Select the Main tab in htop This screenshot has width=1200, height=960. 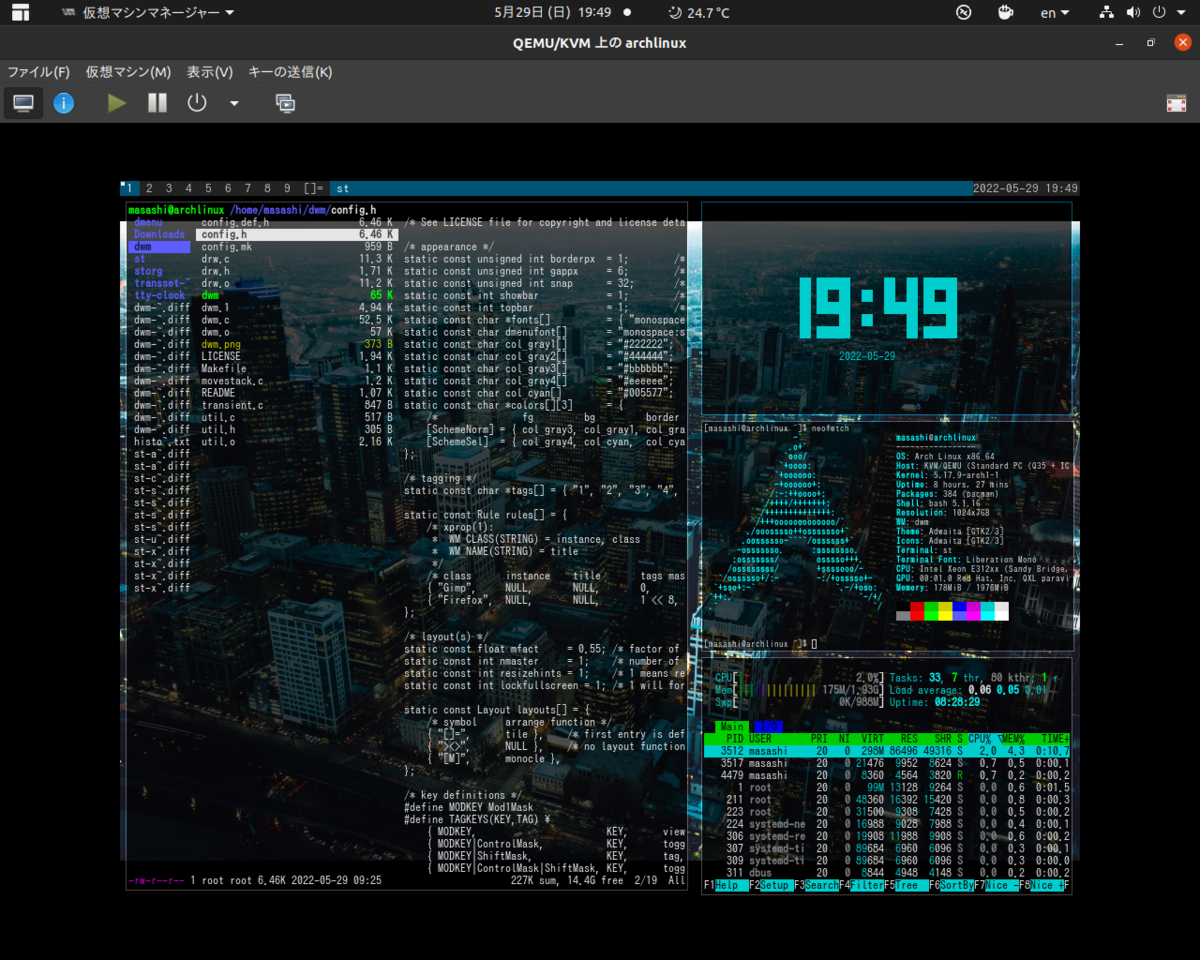(732, 727)
